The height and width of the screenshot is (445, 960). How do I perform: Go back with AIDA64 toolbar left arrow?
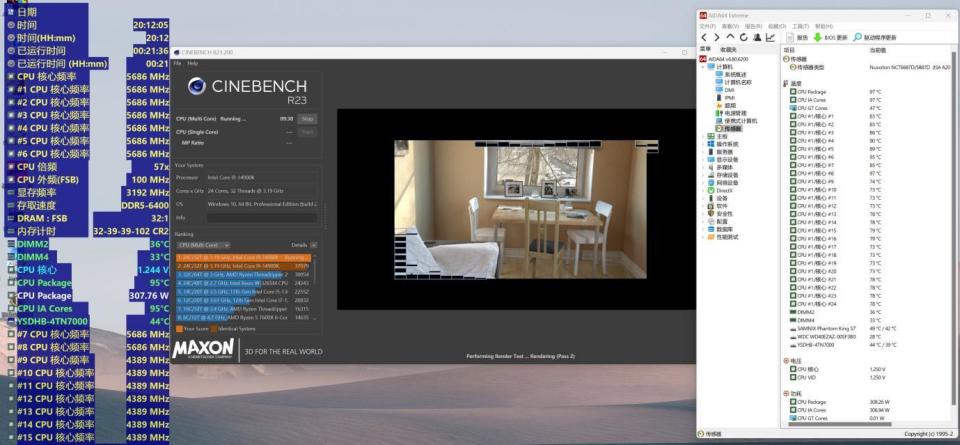[704, 37]
